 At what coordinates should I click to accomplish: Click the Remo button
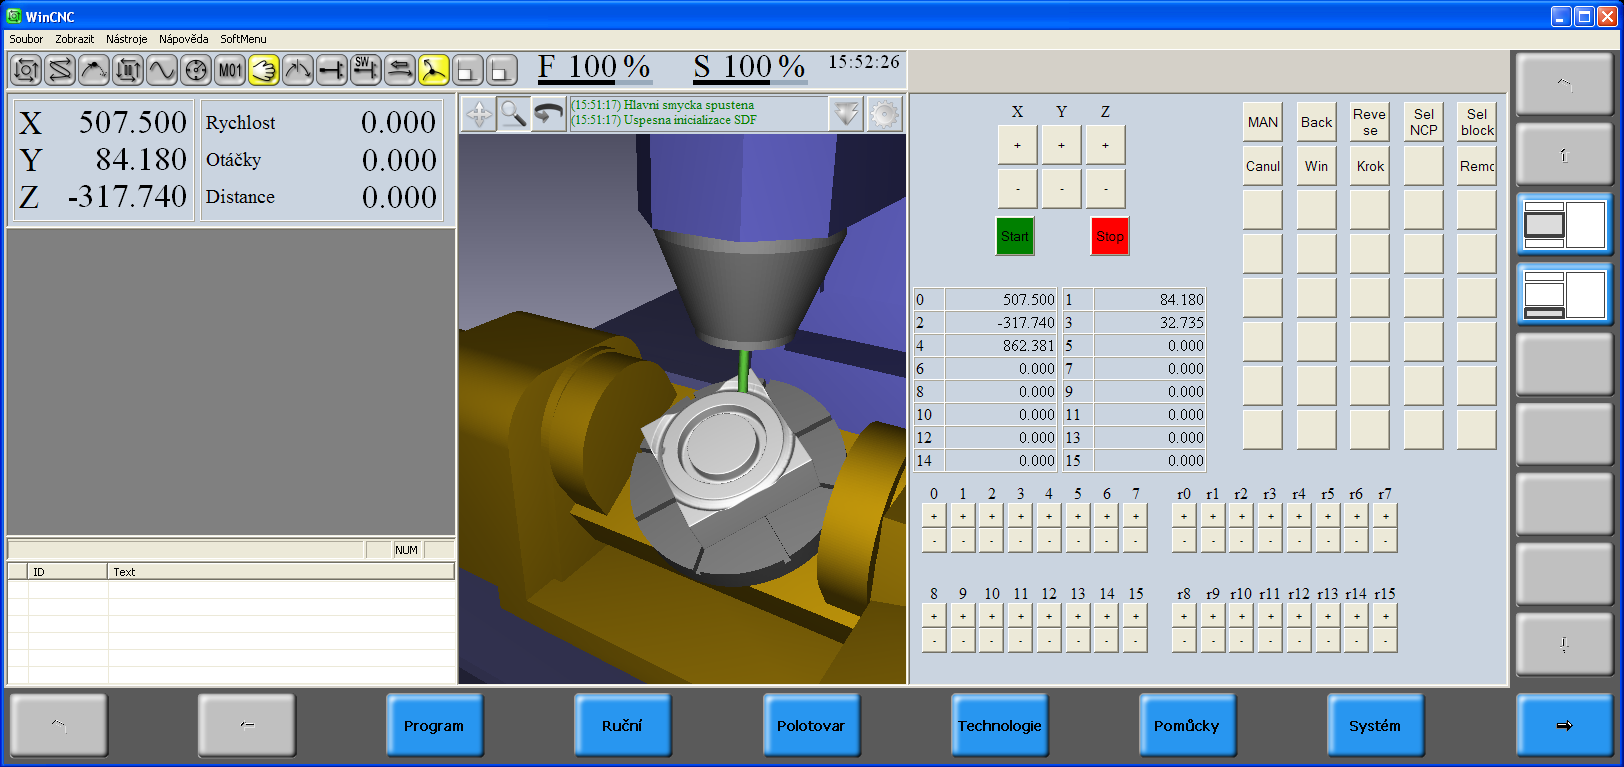1477,166
